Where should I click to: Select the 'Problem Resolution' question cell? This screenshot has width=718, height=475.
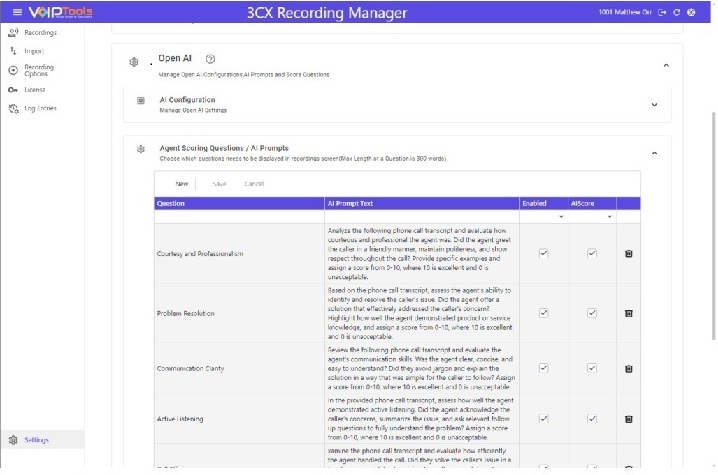(239, 313)
